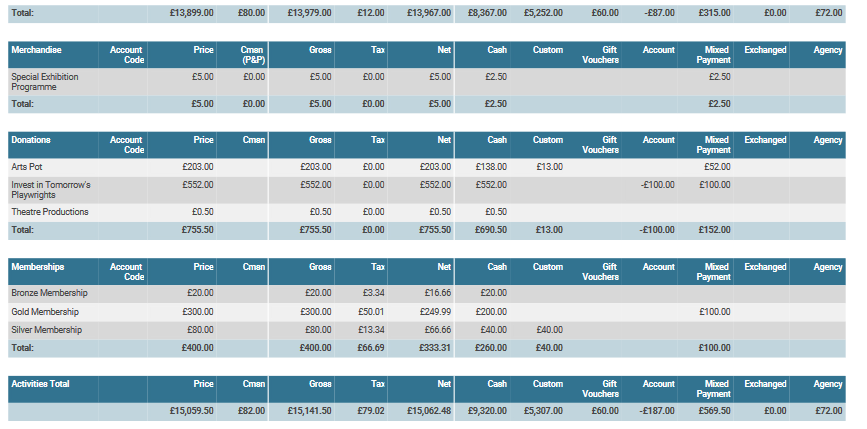Click the "Special Exhibition Programme" row label

(45, 82)
